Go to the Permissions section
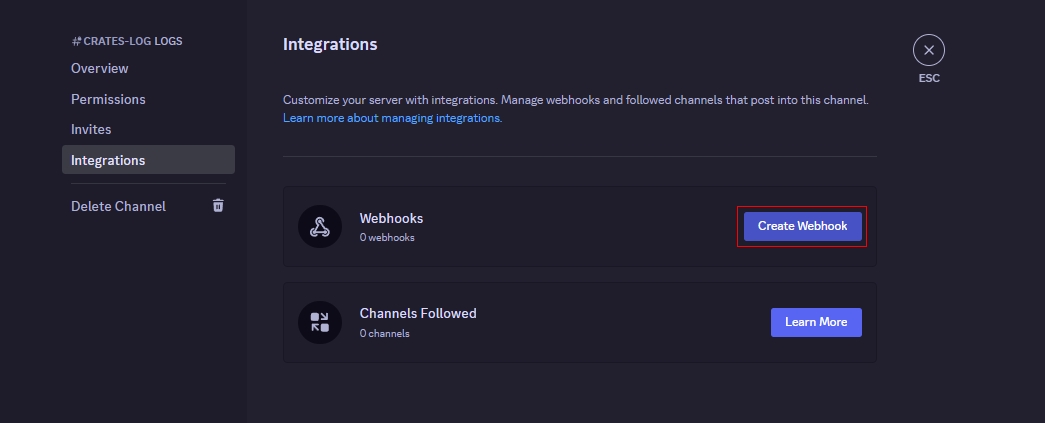 [x=108, y=99]
